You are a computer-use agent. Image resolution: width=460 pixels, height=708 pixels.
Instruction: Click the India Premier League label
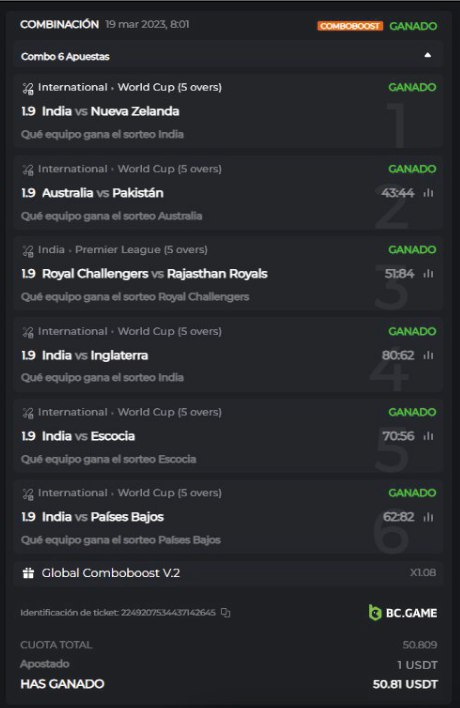123,250
